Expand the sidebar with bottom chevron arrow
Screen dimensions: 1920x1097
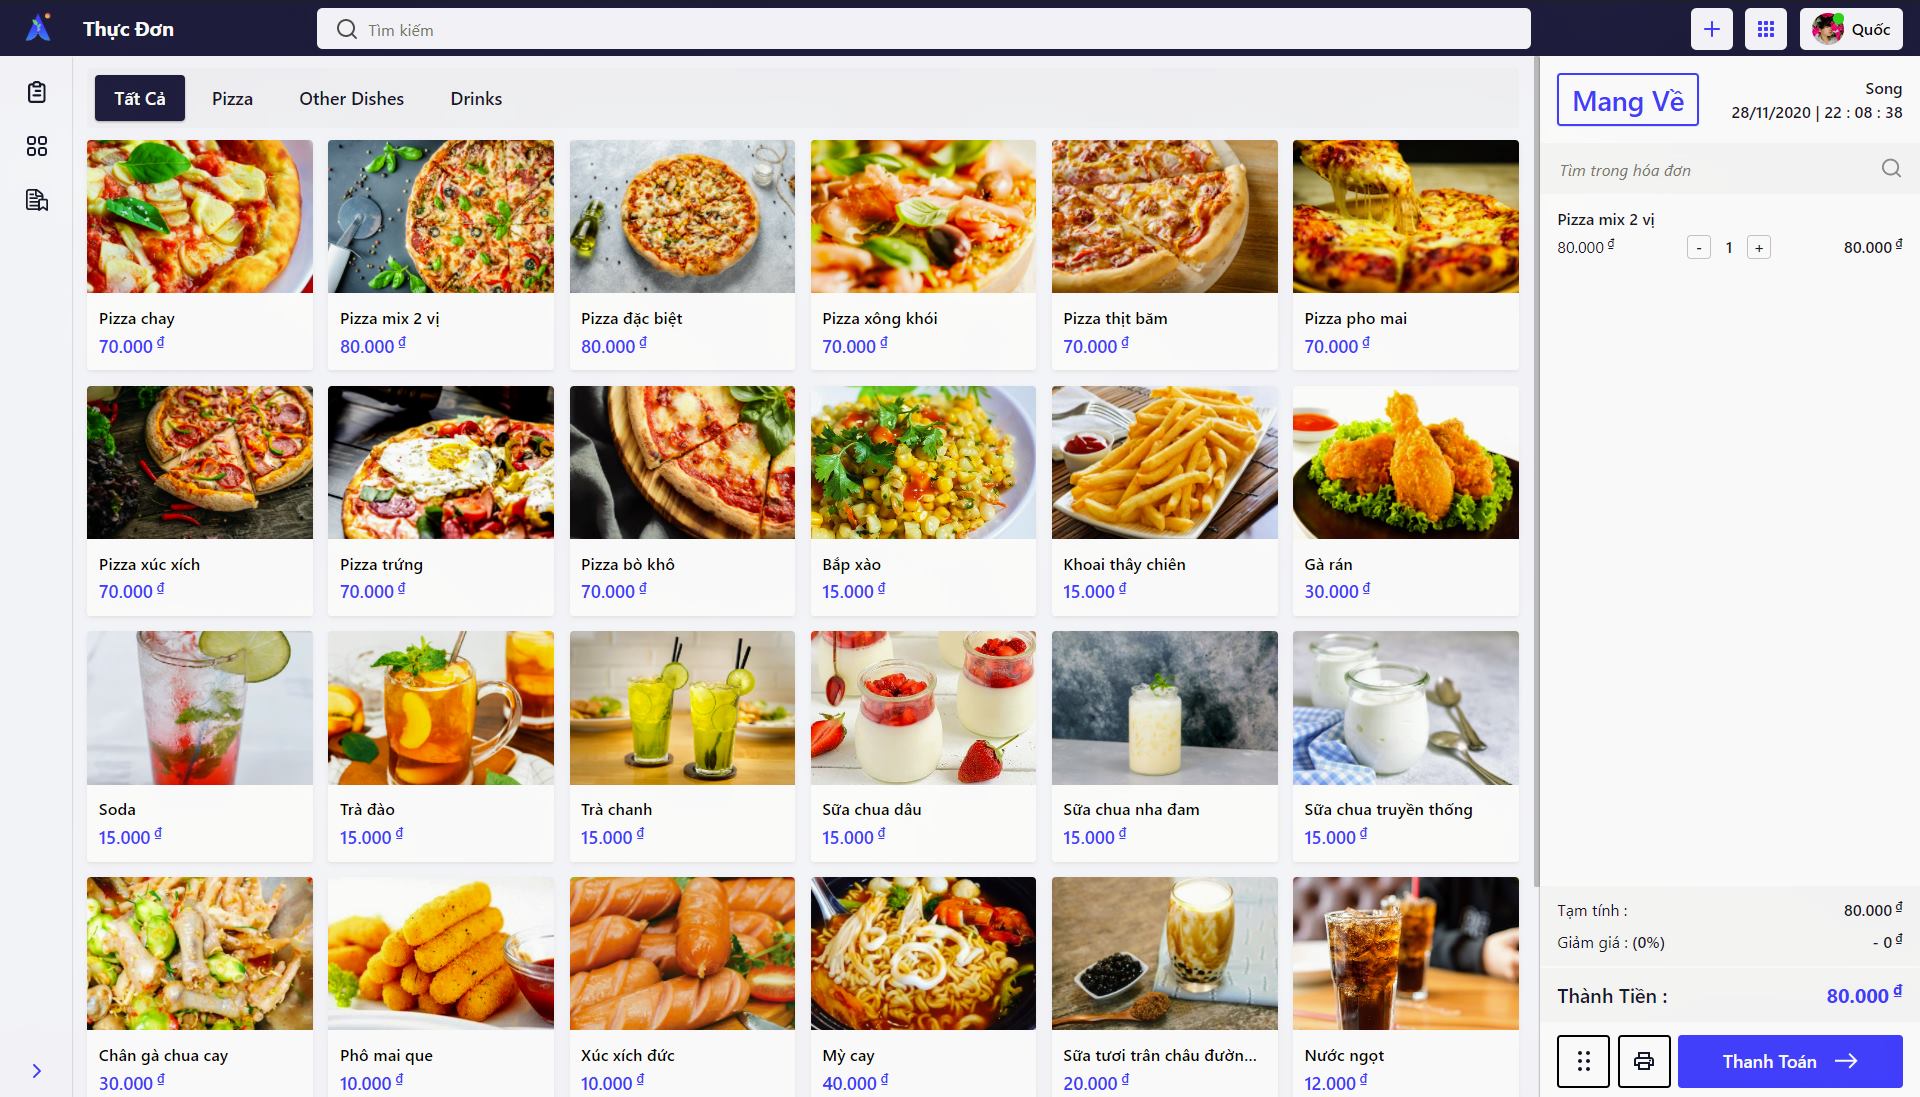pos(37,1071)
